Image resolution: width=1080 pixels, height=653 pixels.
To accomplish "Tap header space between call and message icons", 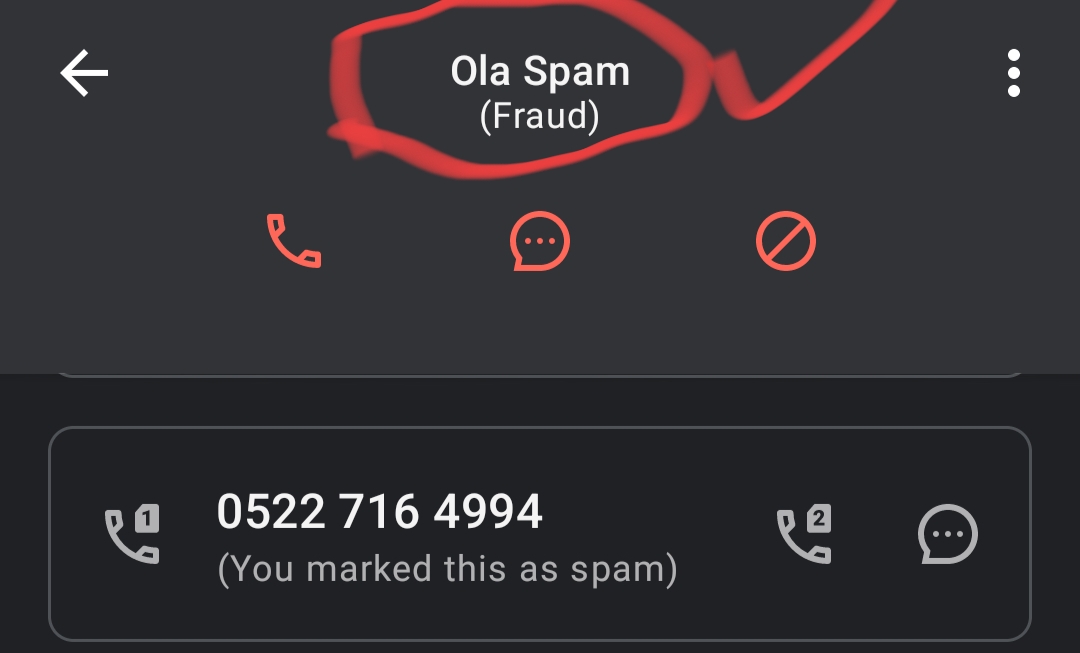I will tap(417, 242).
